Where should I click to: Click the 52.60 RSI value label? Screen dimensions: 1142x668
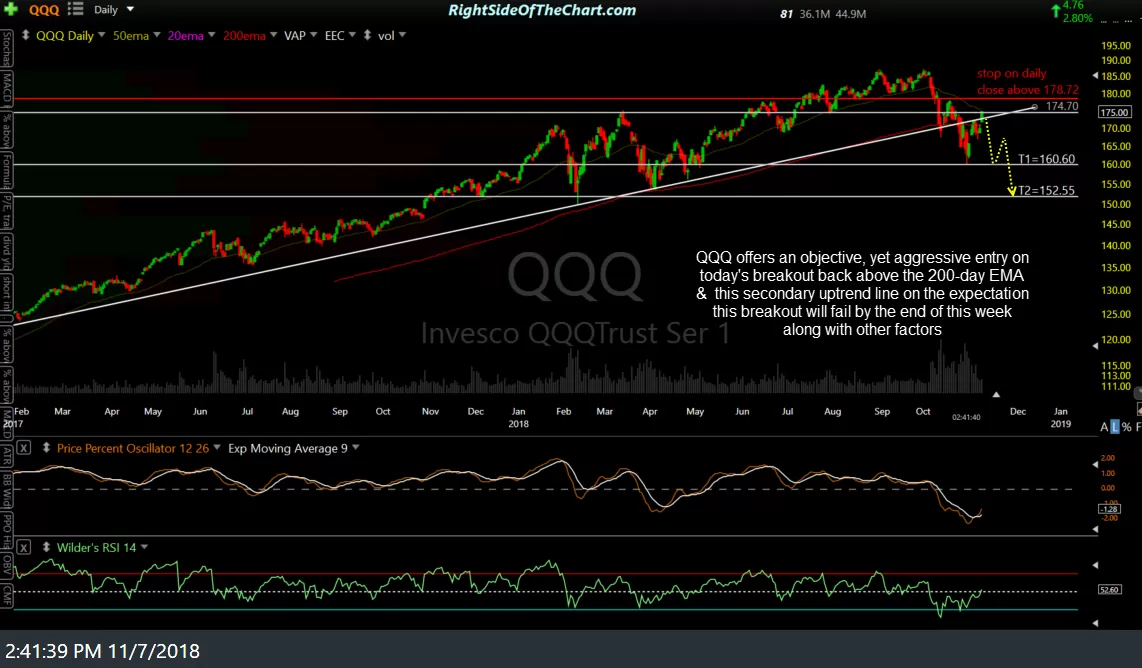coord(1109,589)
